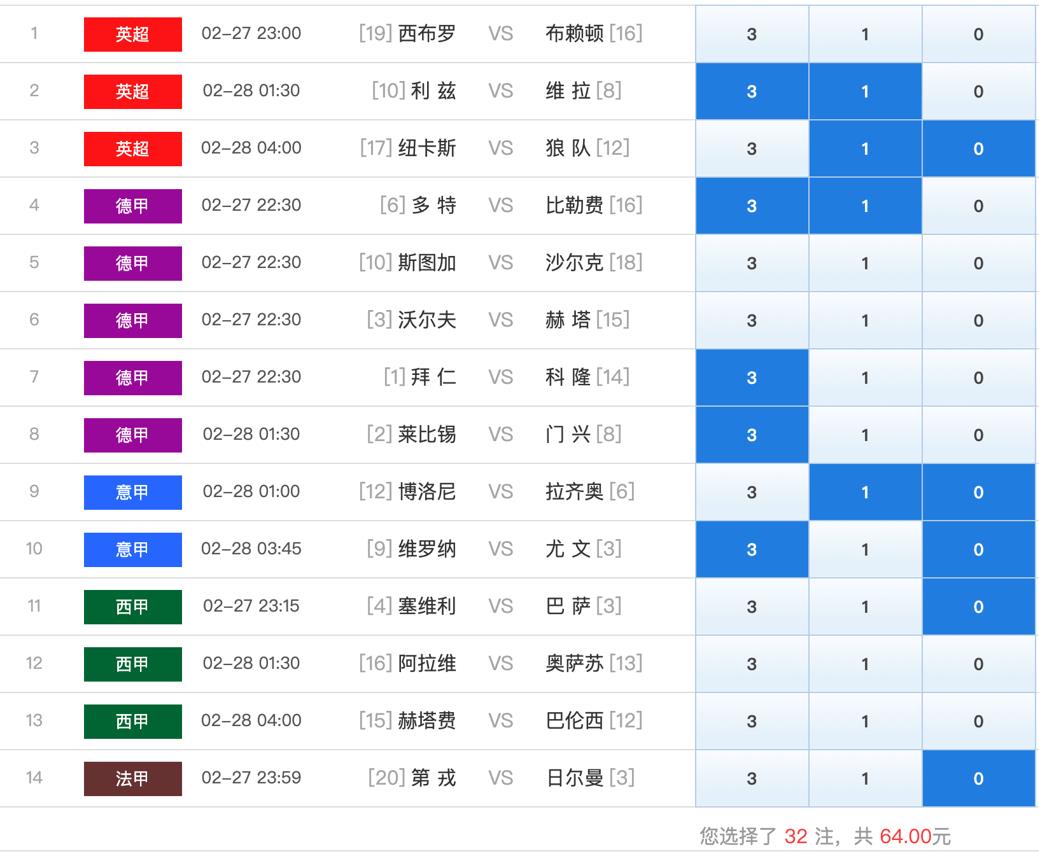Deselect 1 for 博洛尼 vs 拉齐奥

click(865, 492)
